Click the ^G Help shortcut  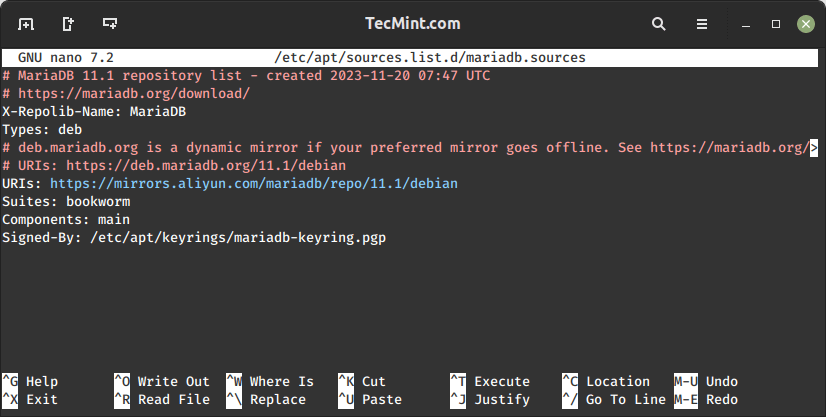(x=31, y=381)
